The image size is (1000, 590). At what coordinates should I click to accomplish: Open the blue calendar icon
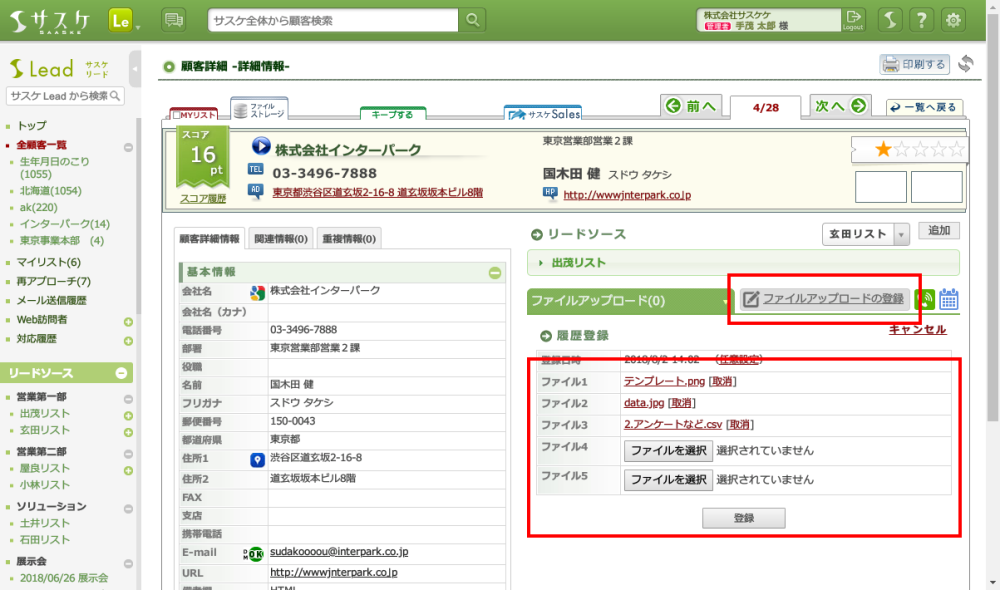[x=949, y=299]
